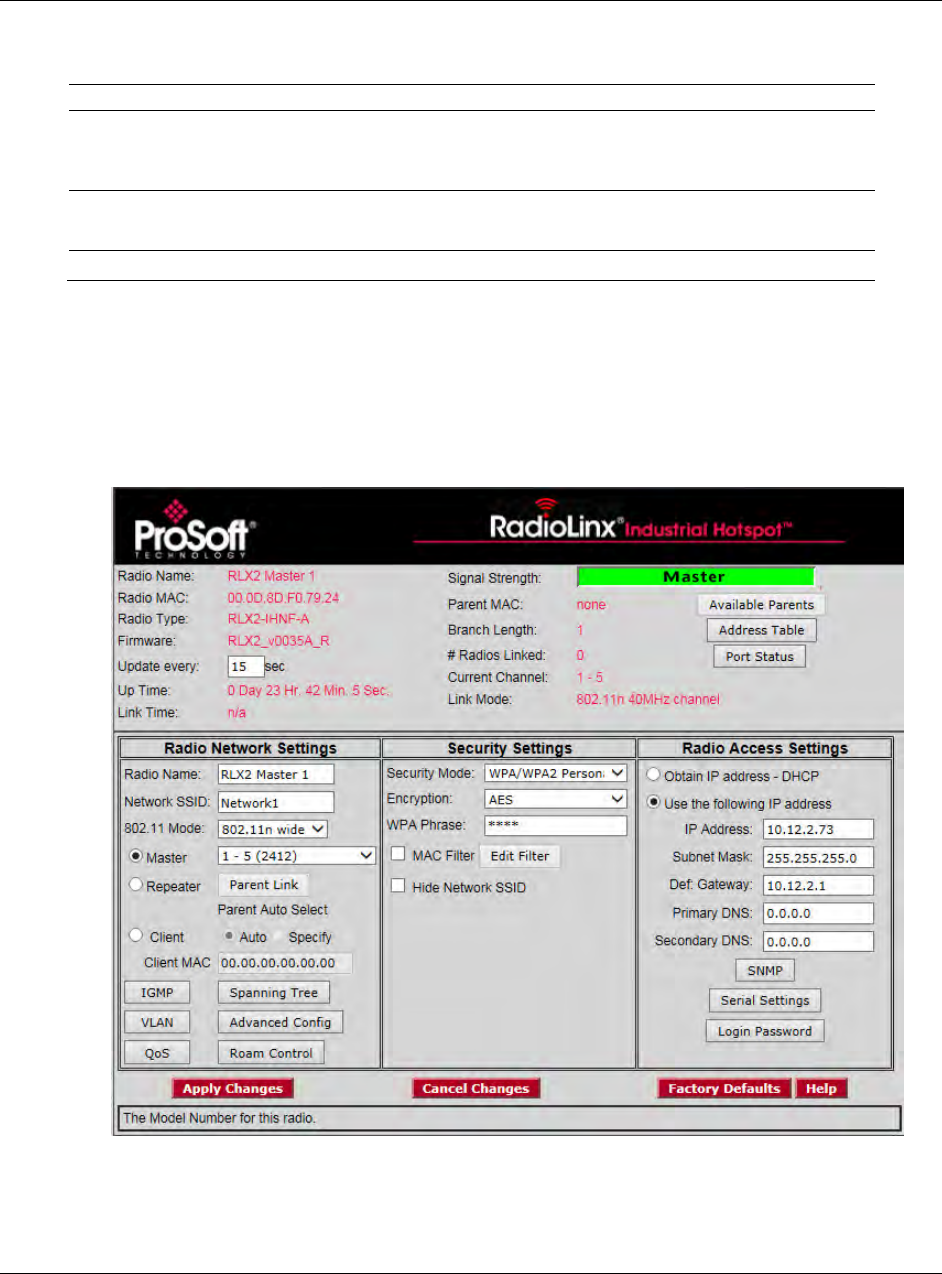Click the Update every seconds field

pyautogui.click(x=246, y=667)
